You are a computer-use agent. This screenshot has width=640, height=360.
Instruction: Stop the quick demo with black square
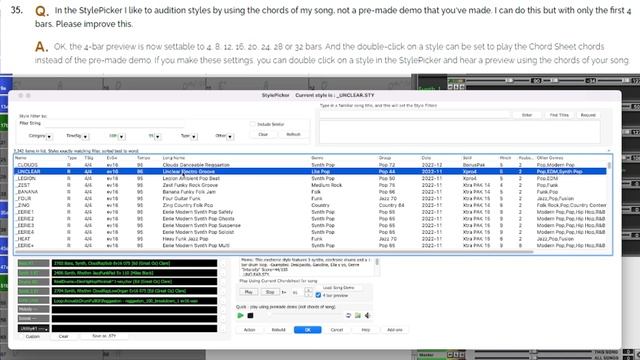251,316
